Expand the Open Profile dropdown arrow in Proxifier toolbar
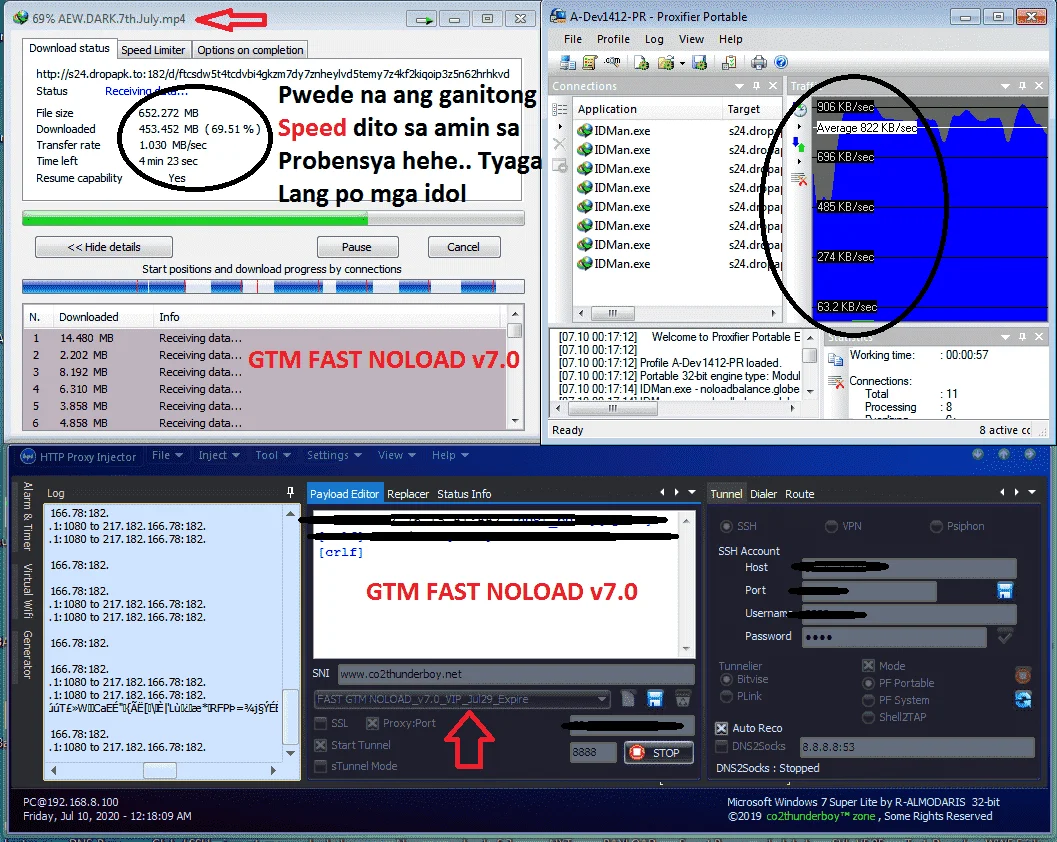Image resolution: width=1057 pixels, height=842 pixels. [682, 63]
